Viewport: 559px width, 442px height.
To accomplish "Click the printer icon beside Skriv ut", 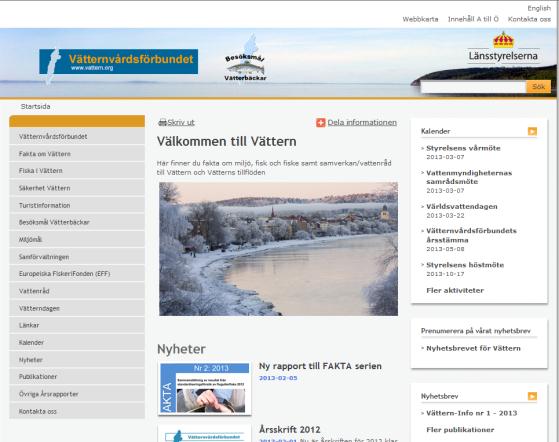I will tap(162, 122).
